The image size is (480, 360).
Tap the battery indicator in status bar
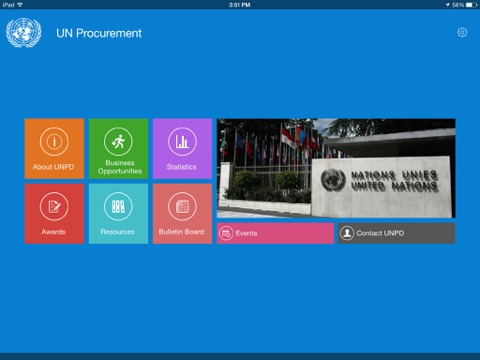coord(471,5)
